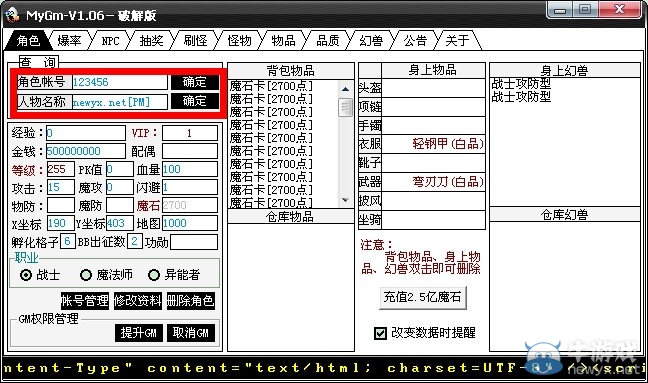Click the empty 头盔 equipment slot

click(x=433, y=88)
